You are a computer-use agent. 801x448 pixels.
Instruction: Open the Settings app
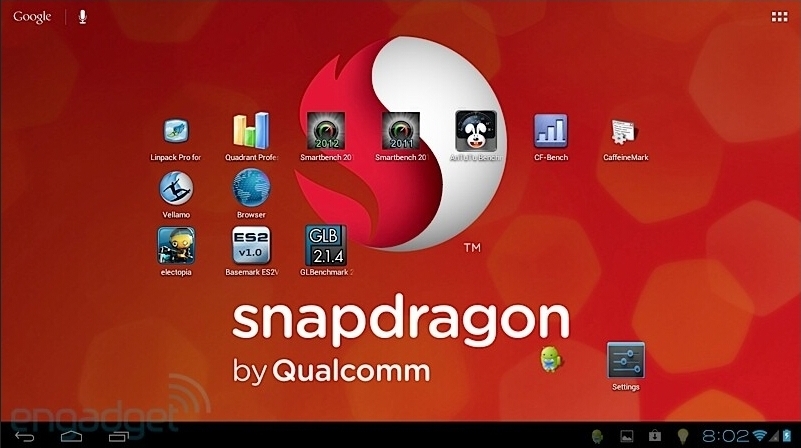626,361
